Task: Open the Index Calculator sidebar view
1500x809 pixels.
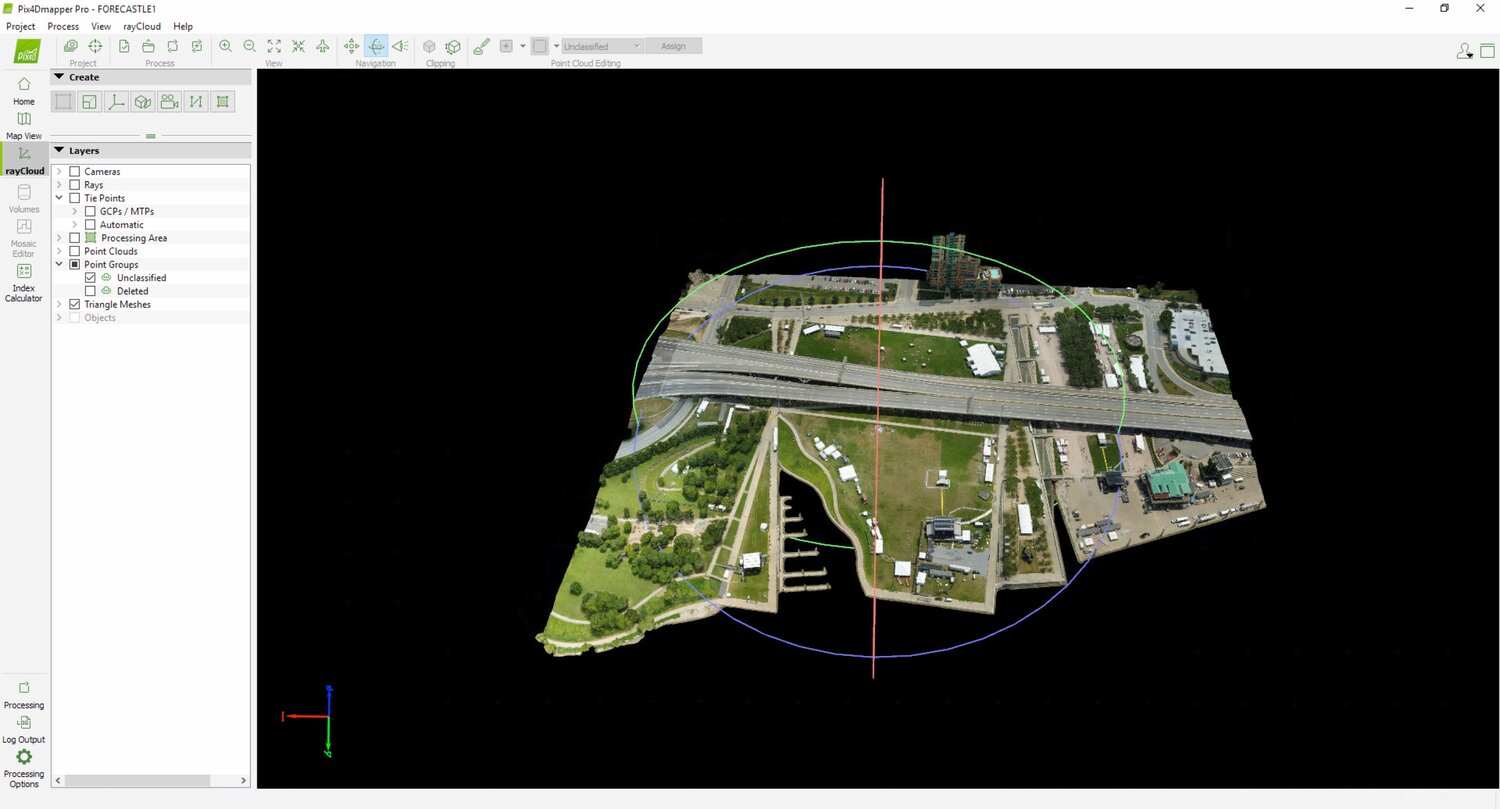Action: (24, 283)
